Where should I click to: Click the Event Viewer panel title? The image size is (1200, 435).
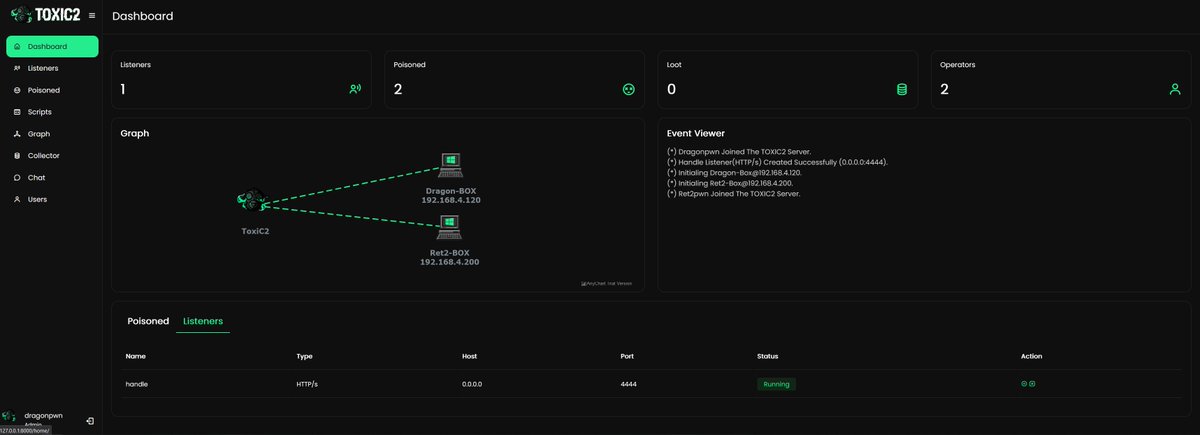[x=696, y=133]
